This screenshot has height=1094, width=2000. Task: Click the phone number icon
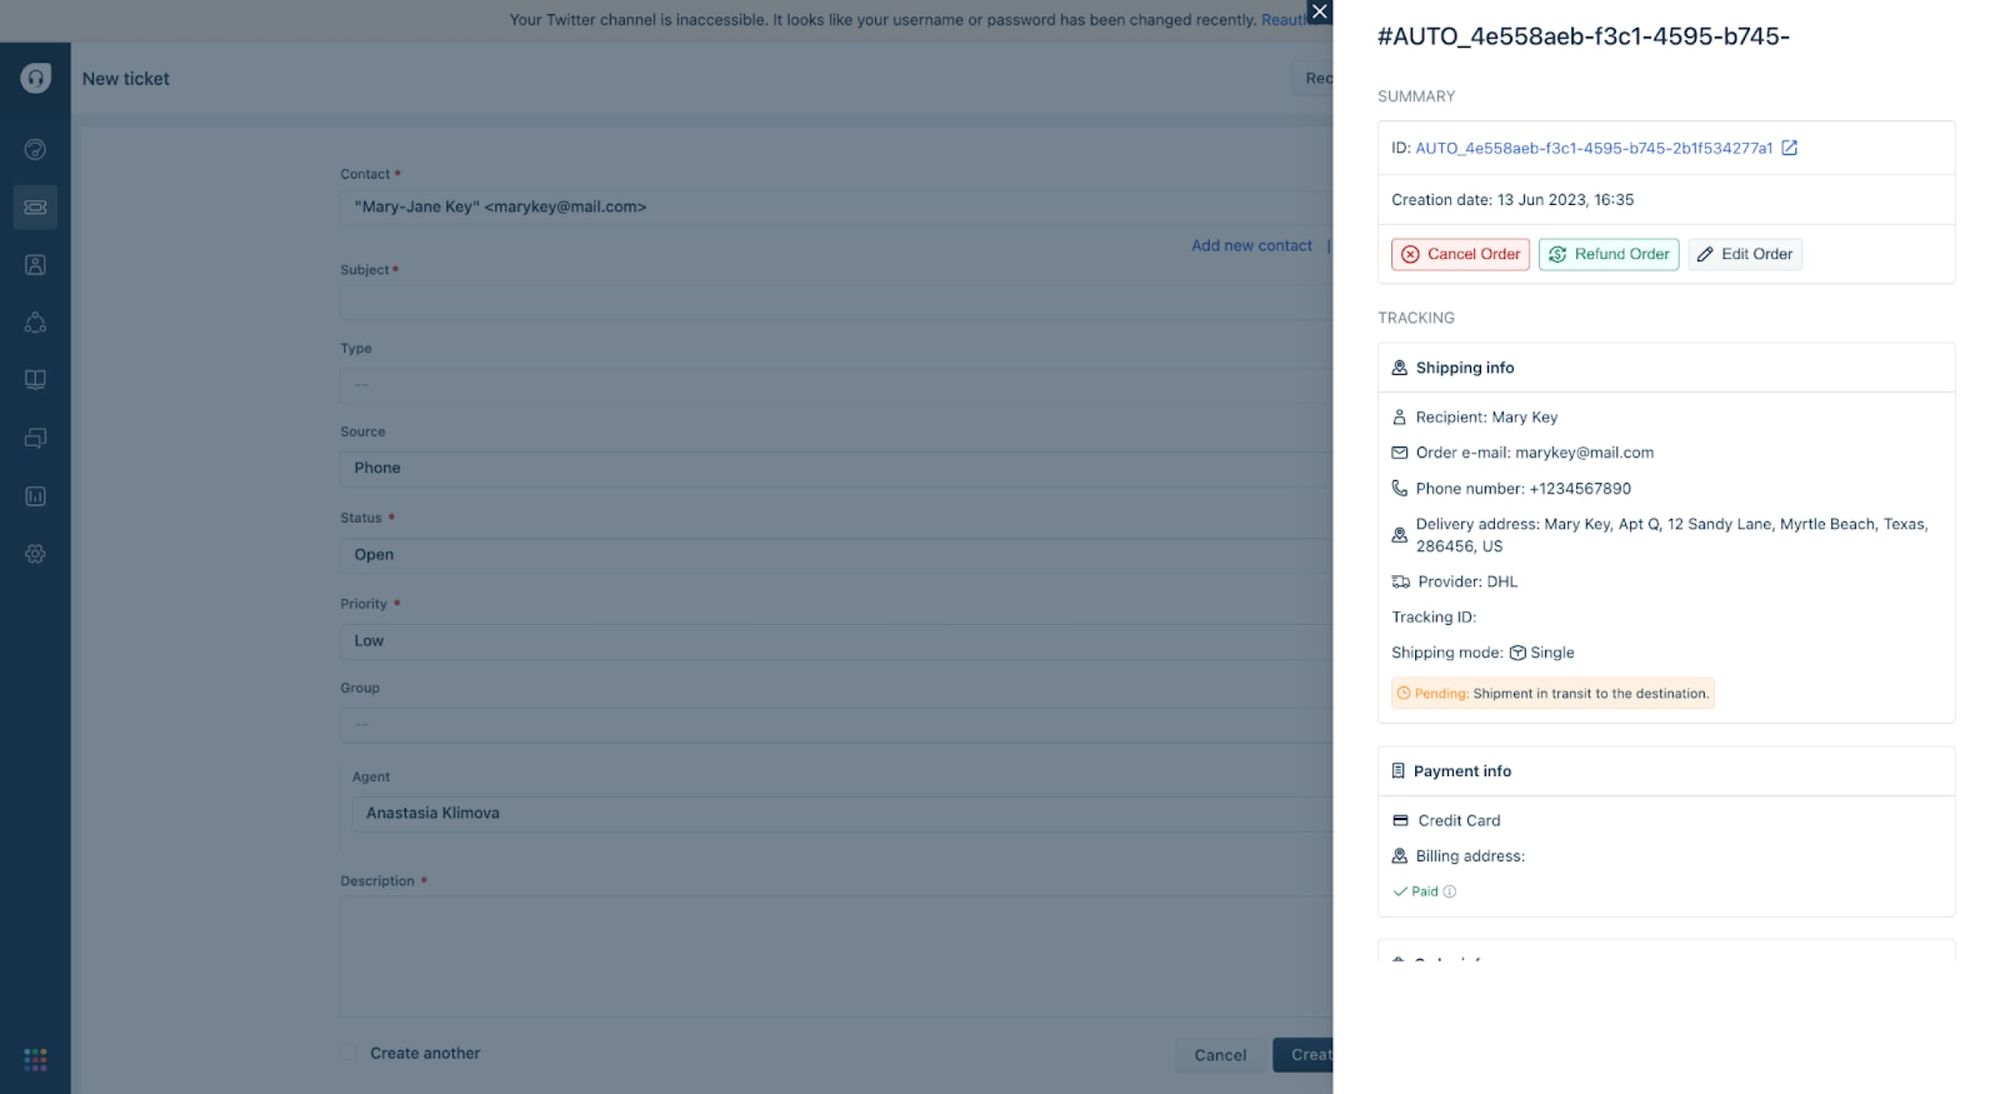click(1401, 489)
